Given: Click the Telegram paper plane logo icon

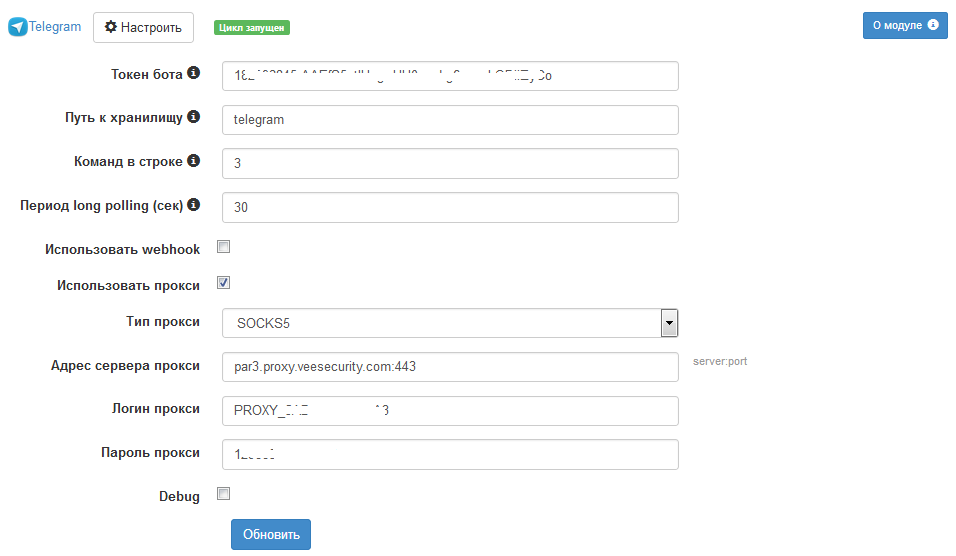Looking at the screenshot, I should coord(18,27).
